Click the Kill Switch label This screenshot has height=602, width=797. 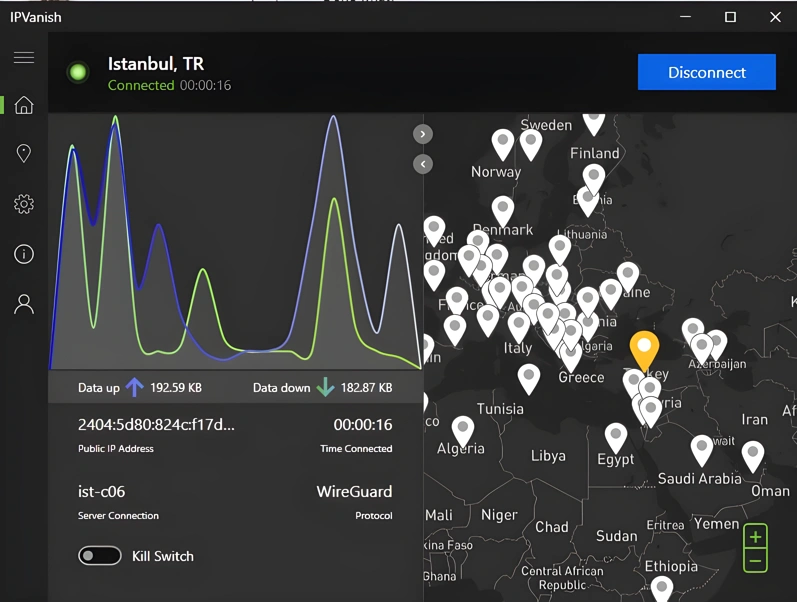click(163, 556)
